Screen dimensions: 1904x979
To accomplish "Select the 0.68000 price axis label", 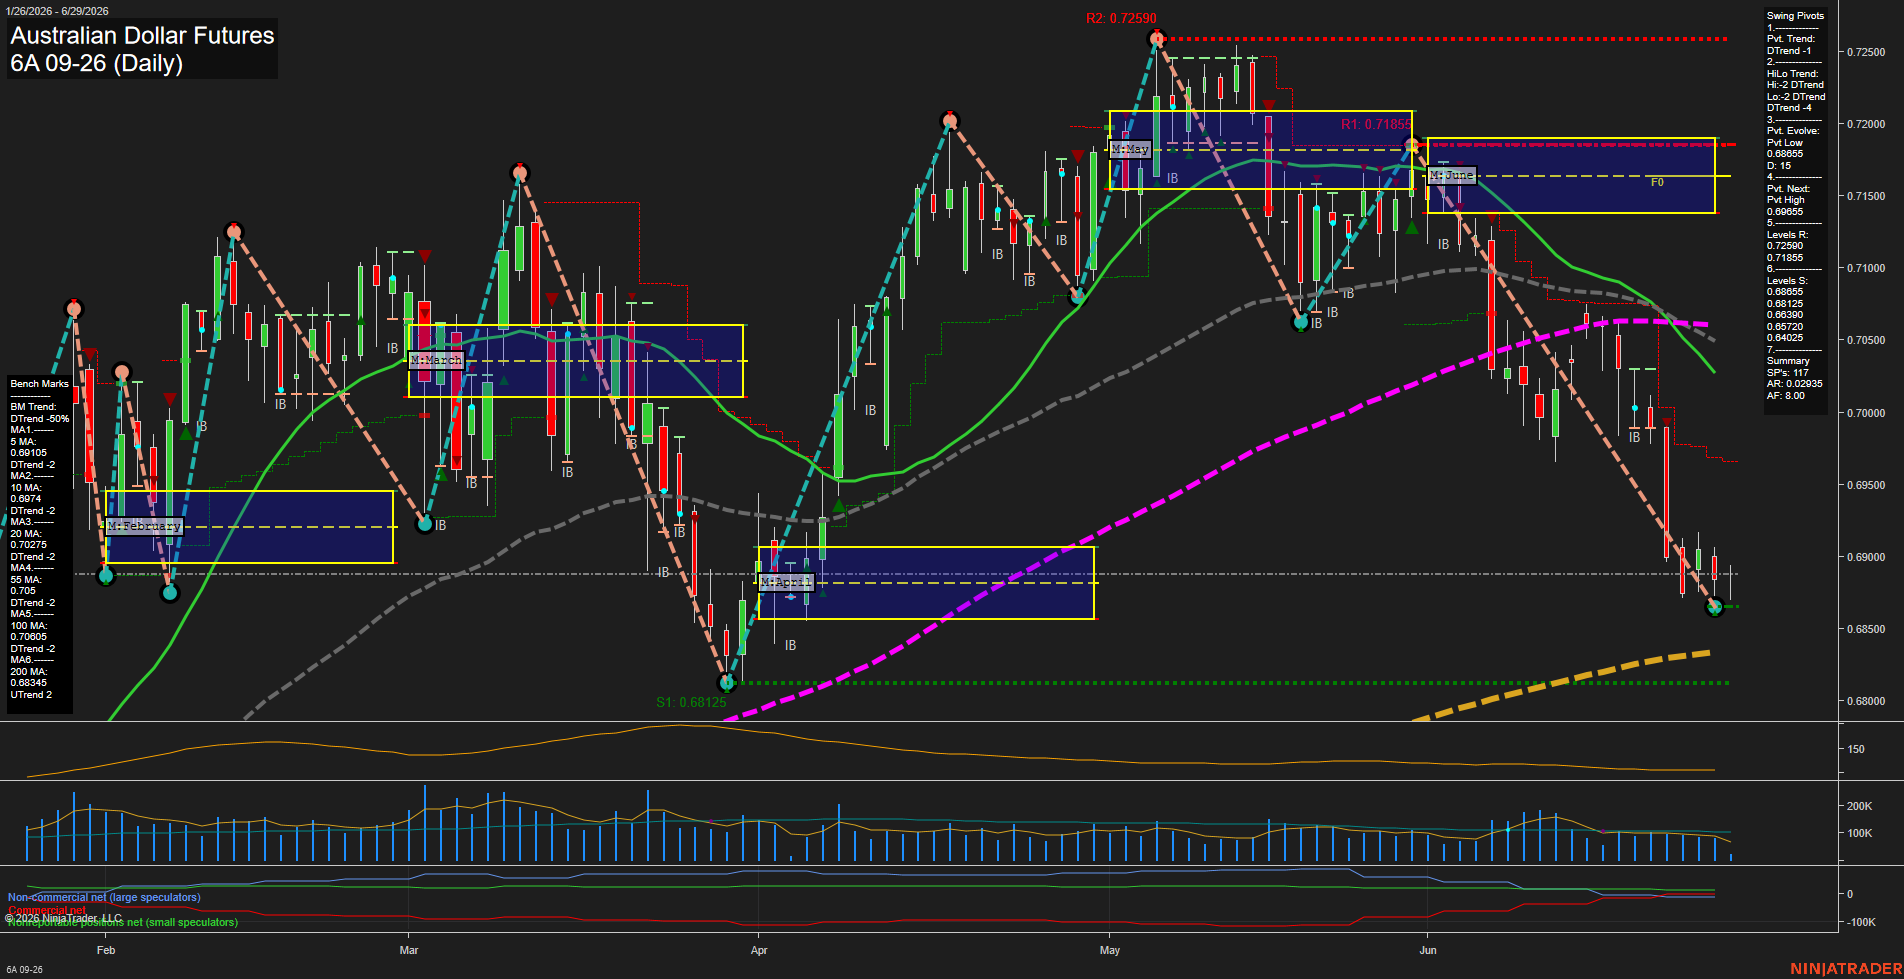I will 1866,701.
